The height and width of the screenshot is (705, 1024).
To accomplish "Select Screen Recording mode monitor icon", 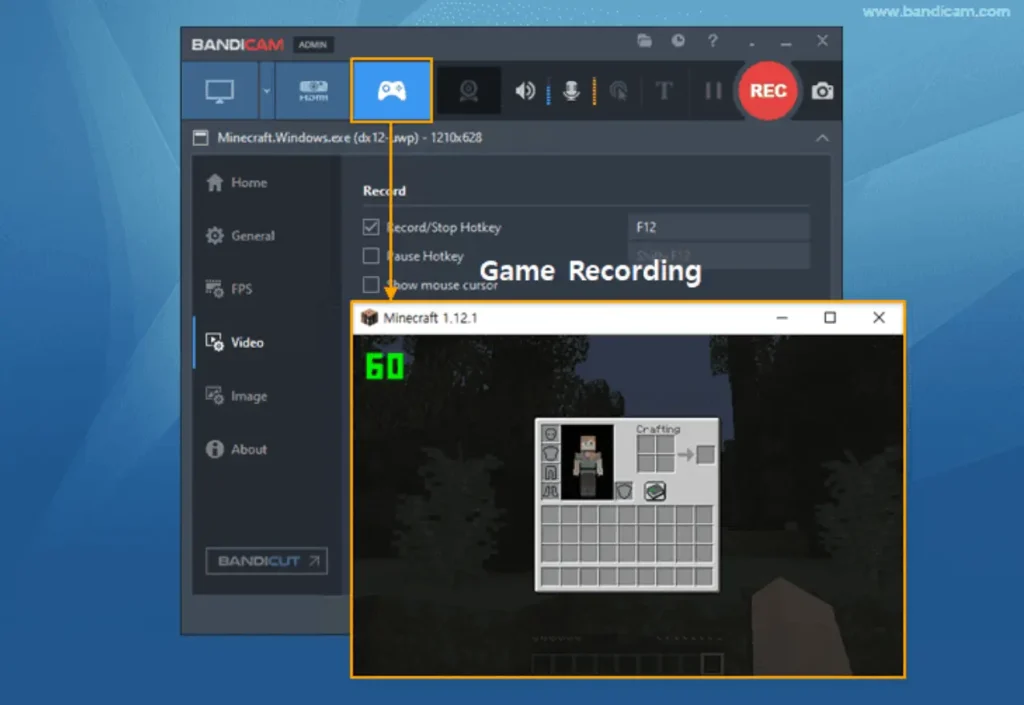I will click(x=220, y=91).
